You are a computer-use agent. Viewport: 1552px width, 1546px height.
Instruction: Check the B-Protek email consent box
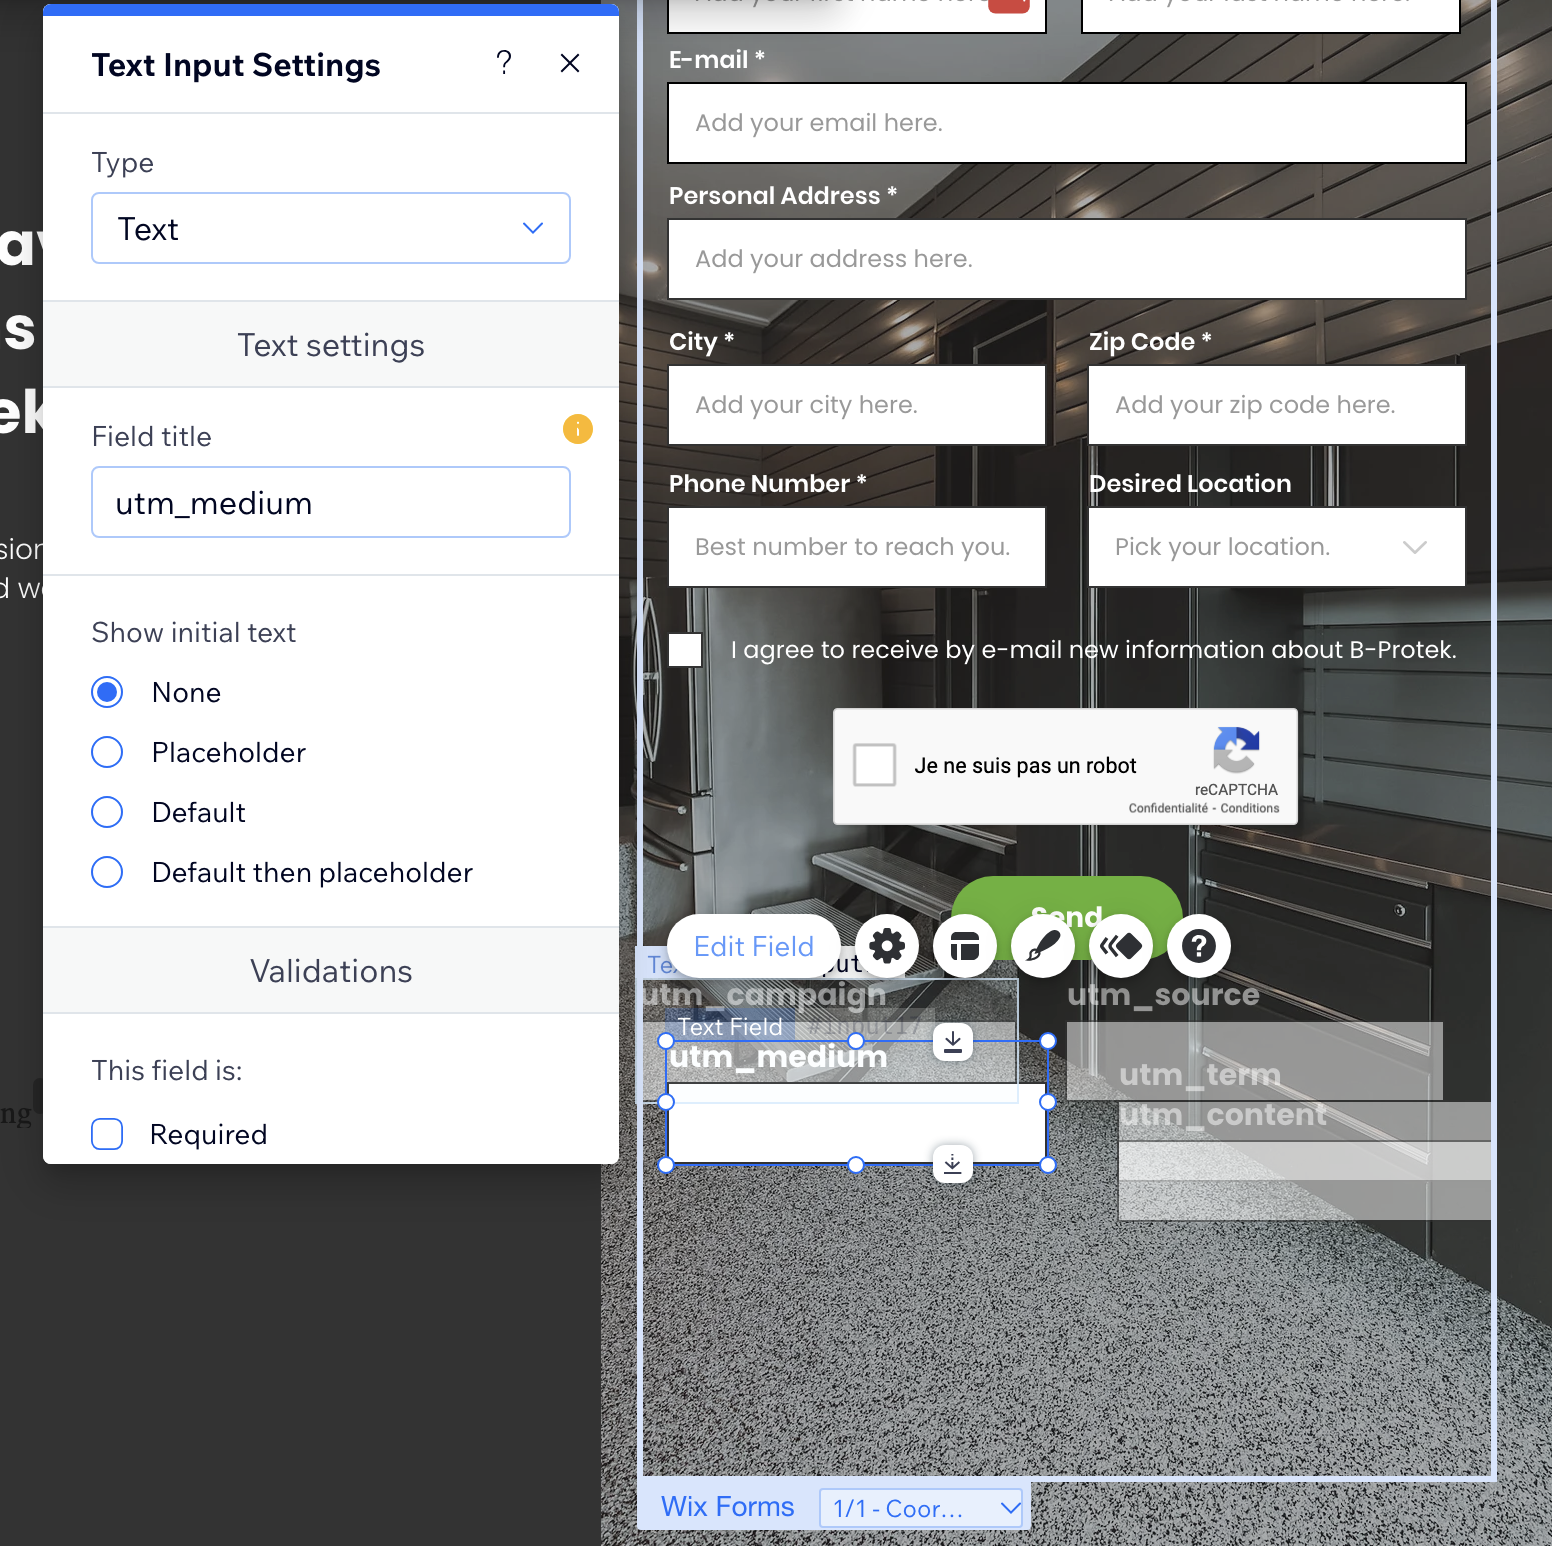pyautogui.click(x=685, y=650)
